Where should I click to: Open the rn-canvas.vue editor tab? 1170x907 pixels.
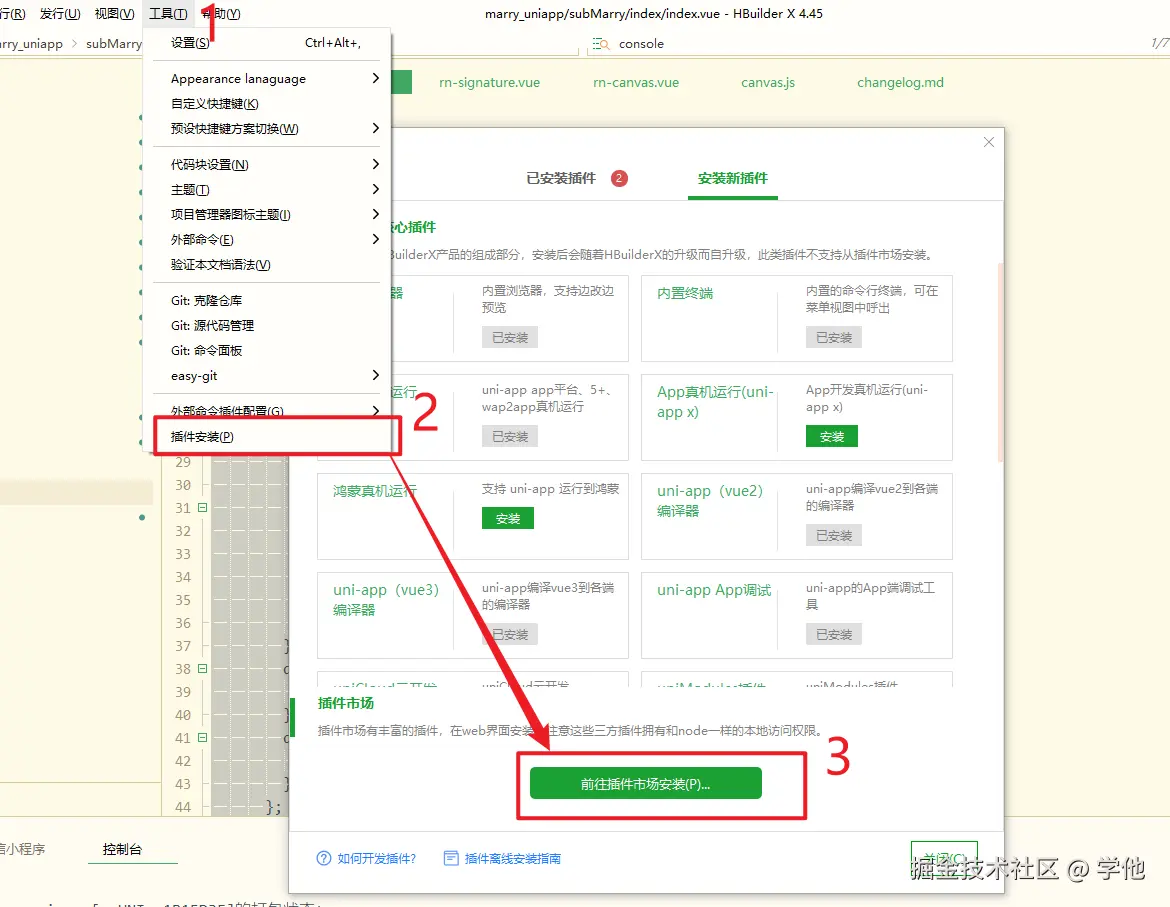click(x=634, y=82)
